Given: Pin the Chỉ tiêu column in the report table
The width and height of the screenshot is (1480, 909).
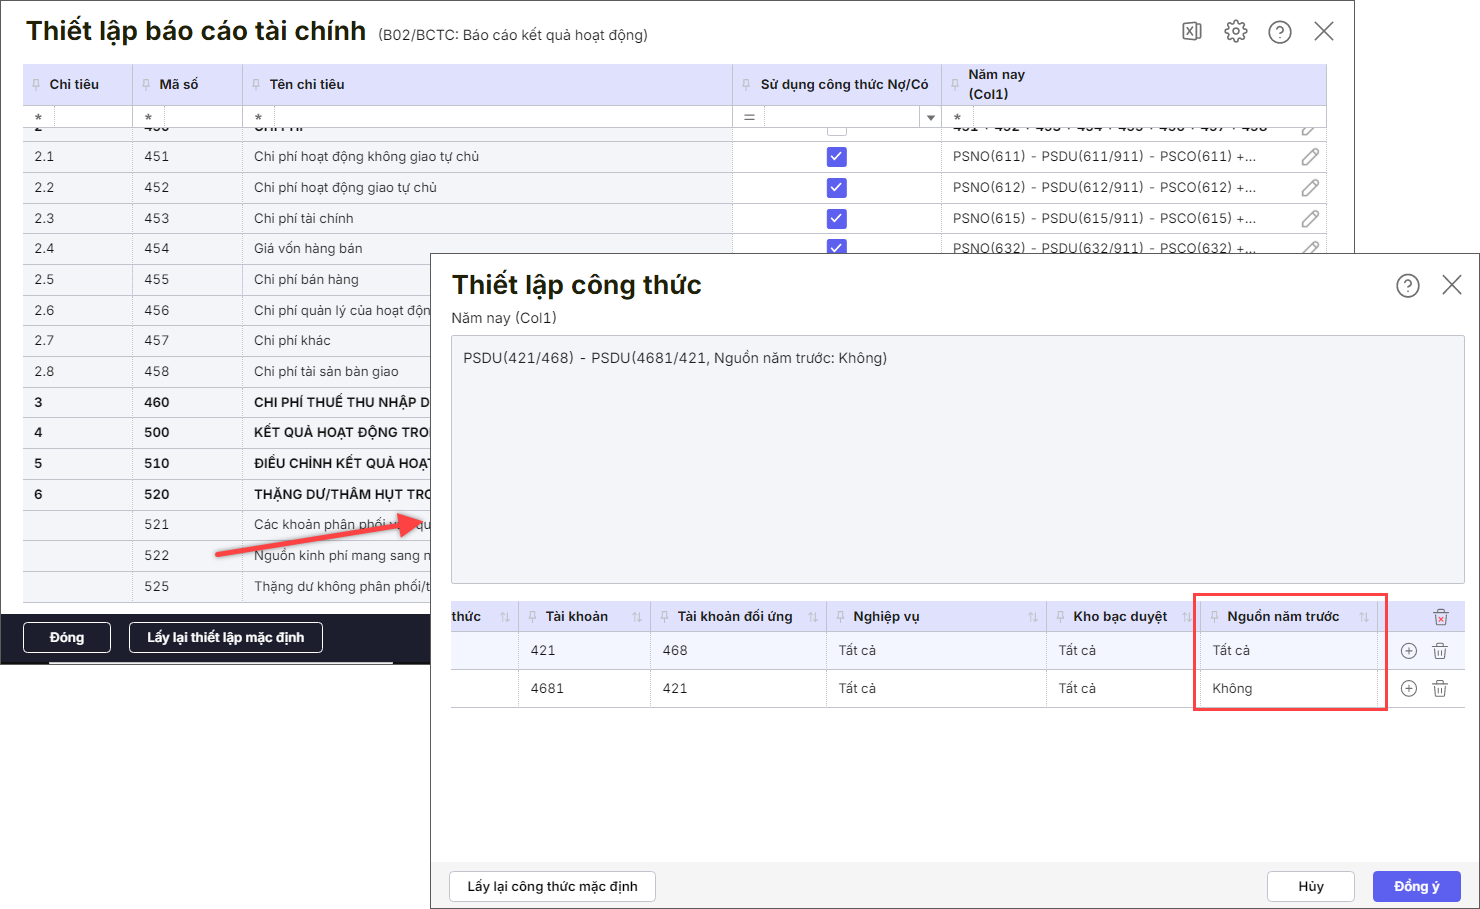Looking at the screenshot, I should point(37,85).
